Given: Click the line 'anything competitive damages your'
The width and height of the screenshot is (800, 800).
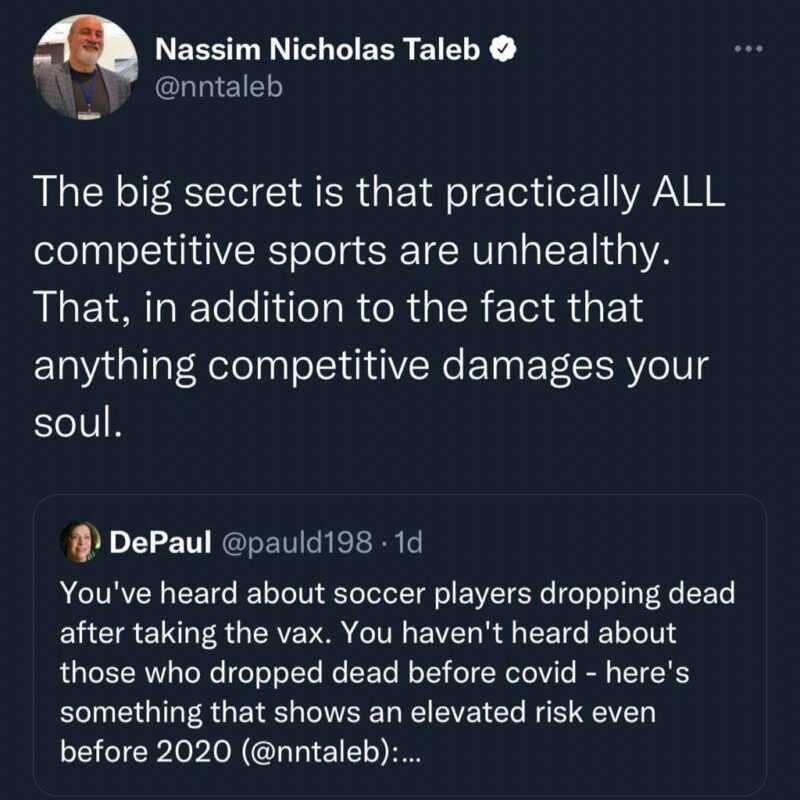Looking at the screenshot, I should (x=370, y=364).
